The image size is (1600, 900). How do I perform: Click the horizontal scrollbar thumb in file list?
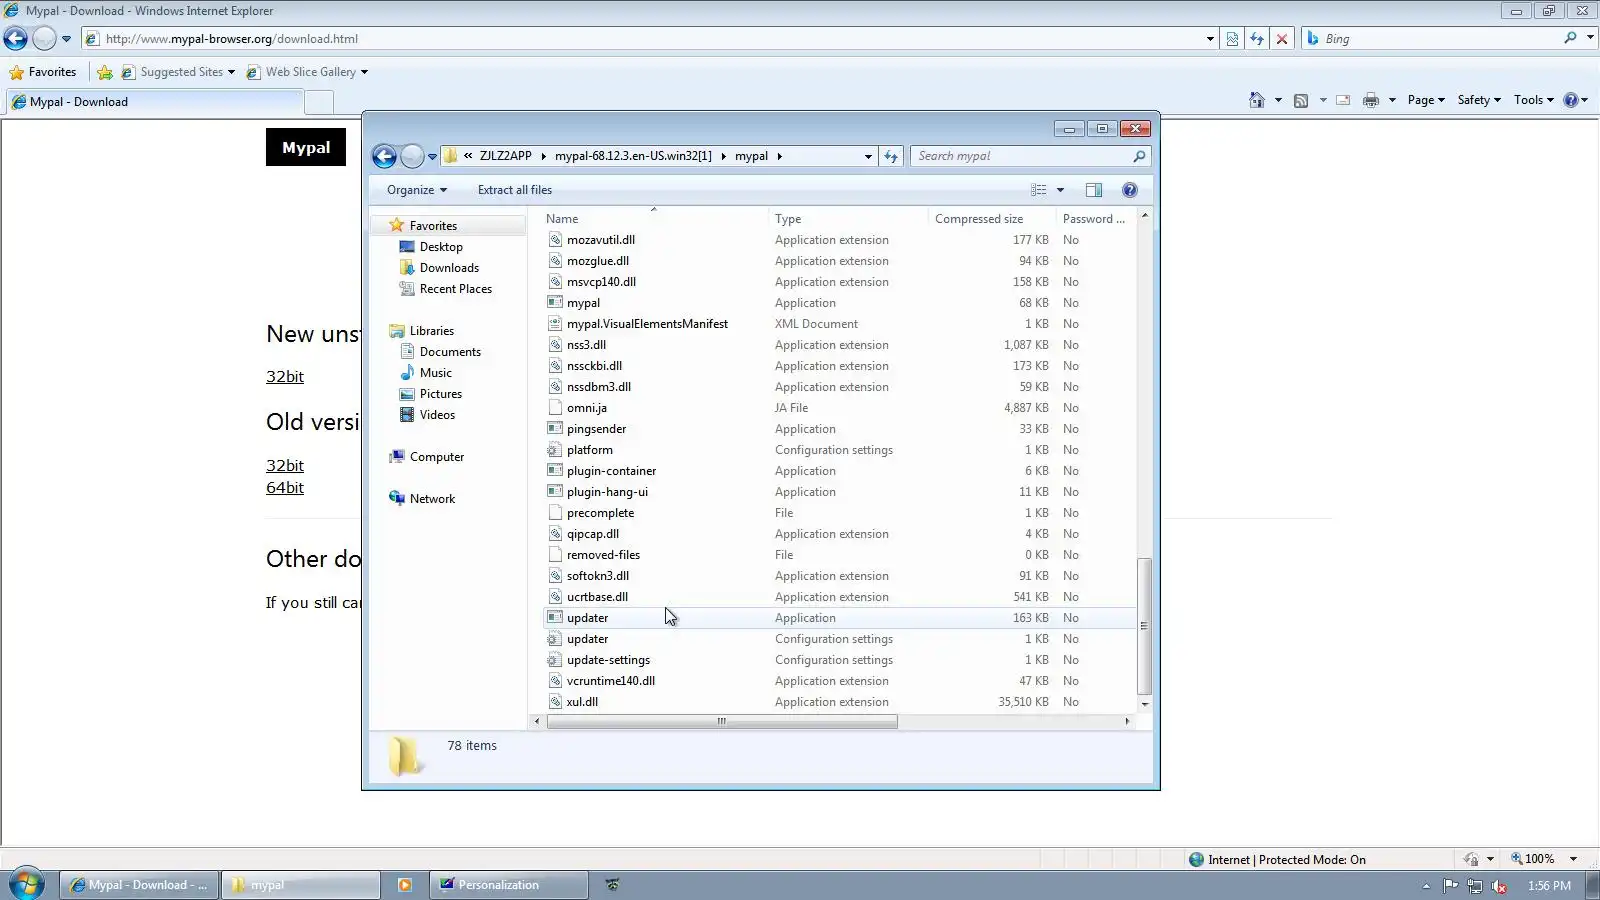coord(722,721)
